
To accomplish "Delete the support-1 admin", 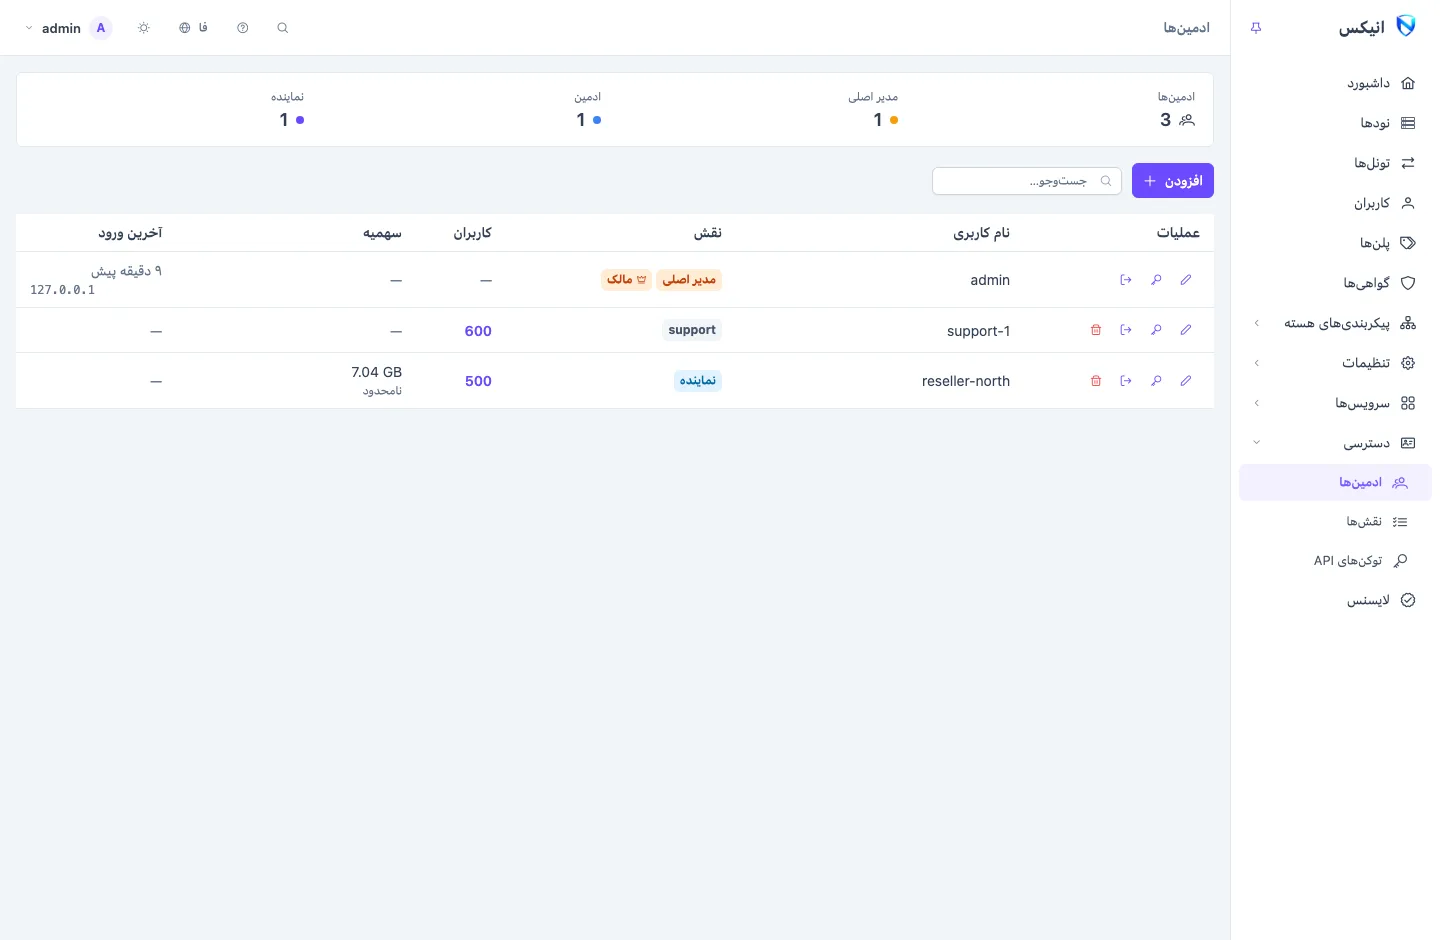I will coord(1096,330).
